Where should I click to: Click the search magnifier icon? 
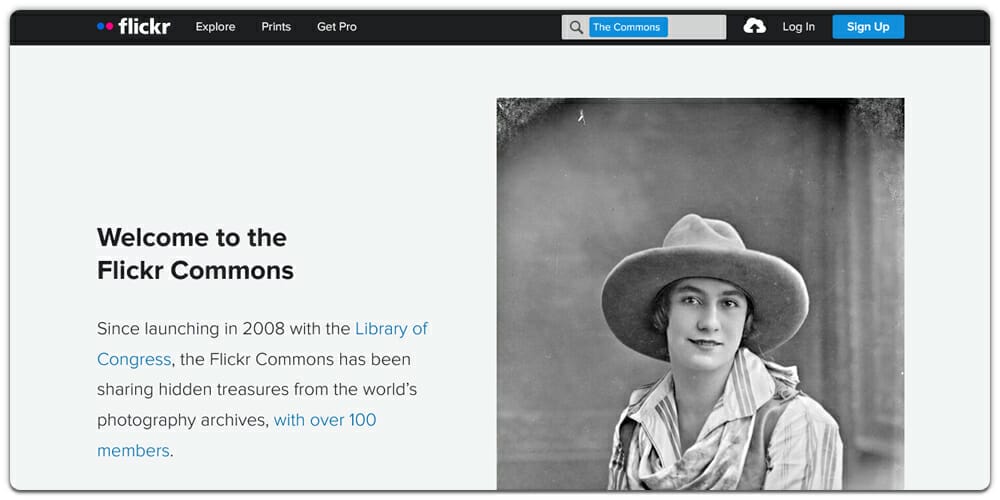576,27
